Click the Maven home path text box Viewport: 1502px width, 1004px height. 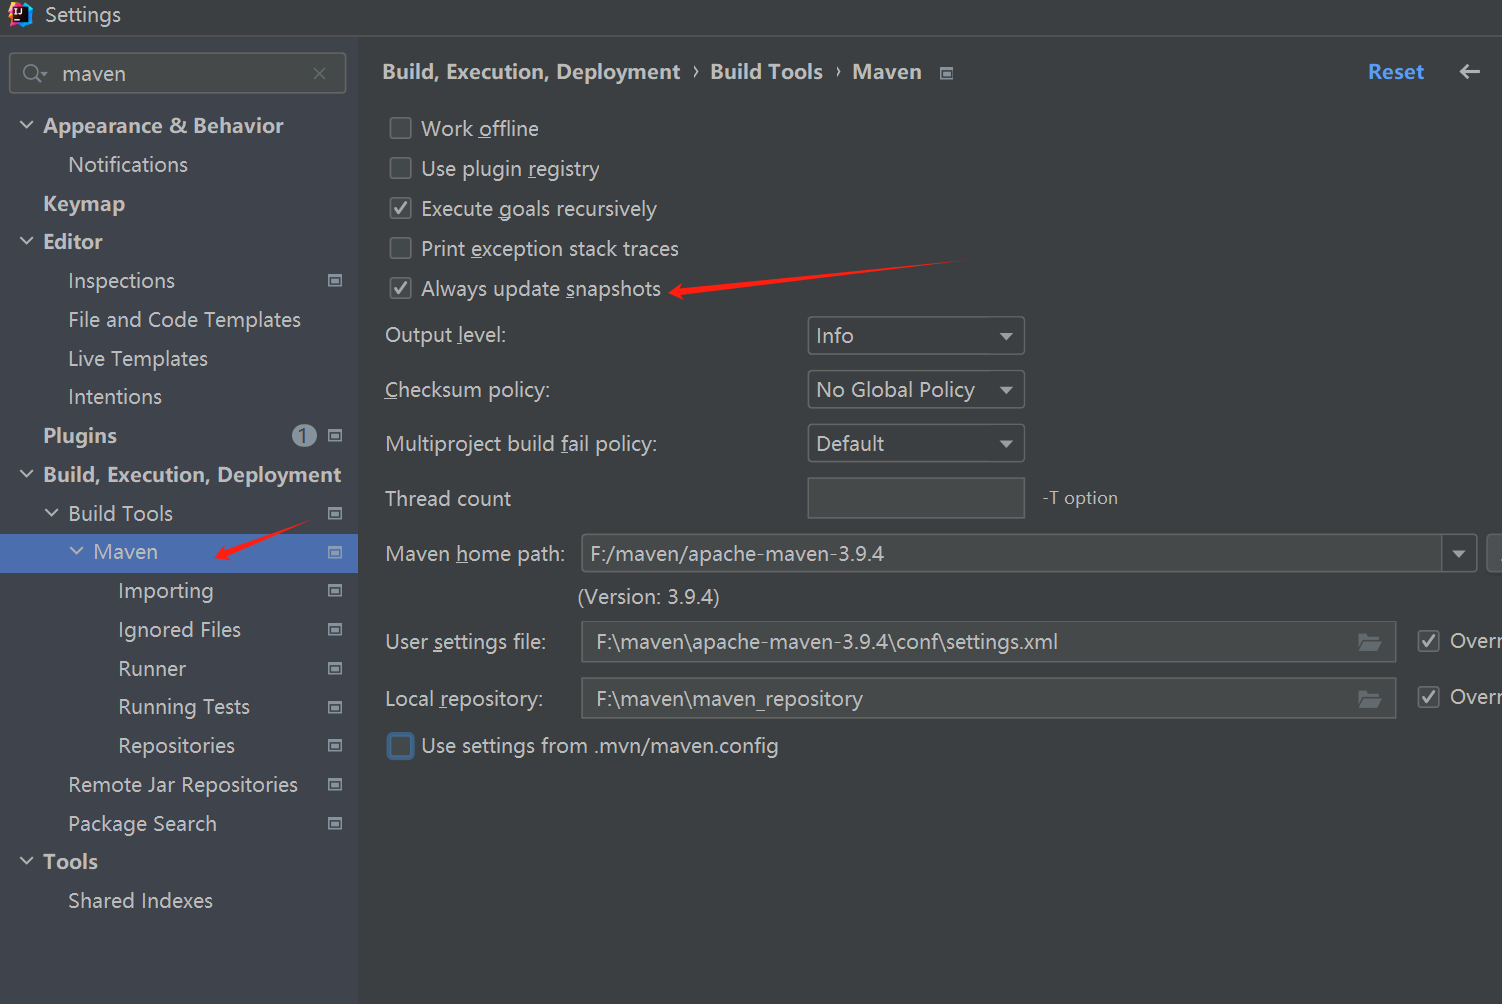(1012, 554)
